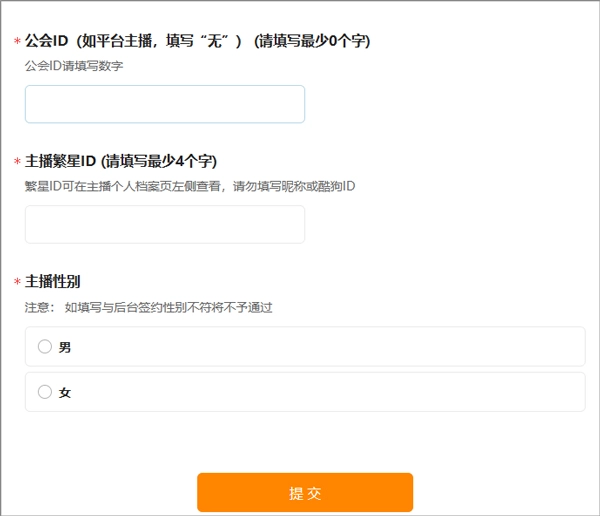600x516 pixels.
Task: Click the 公会ID input field
Action: [x=165, y=104]
